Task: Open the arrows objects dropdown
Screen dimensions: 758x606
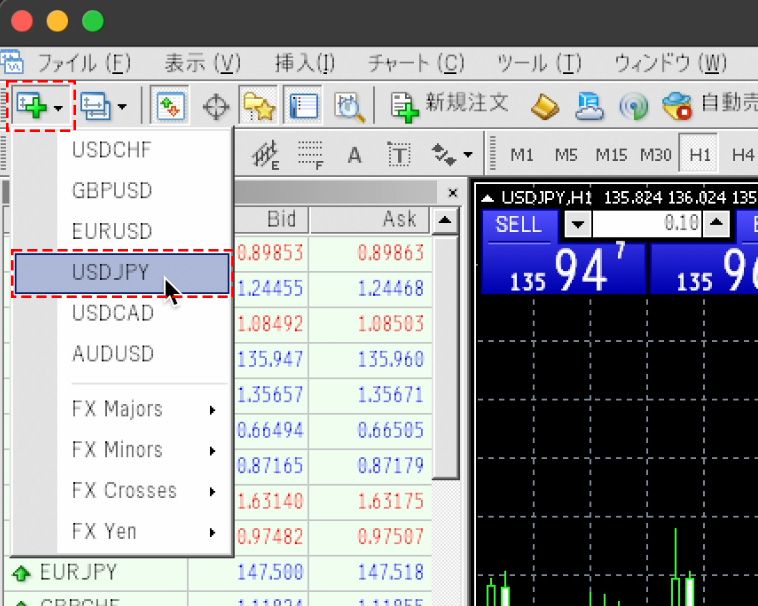Action: tap(452, 155)
